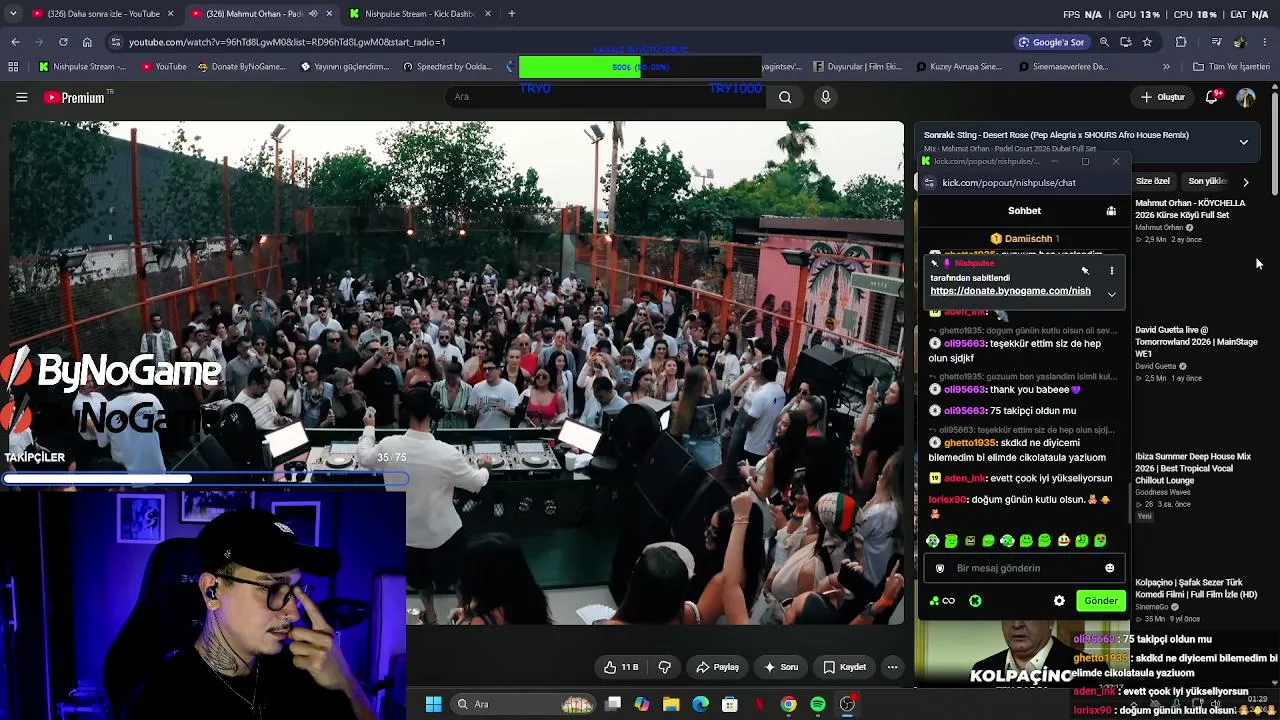The height and width of the screenshot is (720, 1280).
Task: Open Chrome home page button
Action: pyautogui.click(x=87, y=42)
